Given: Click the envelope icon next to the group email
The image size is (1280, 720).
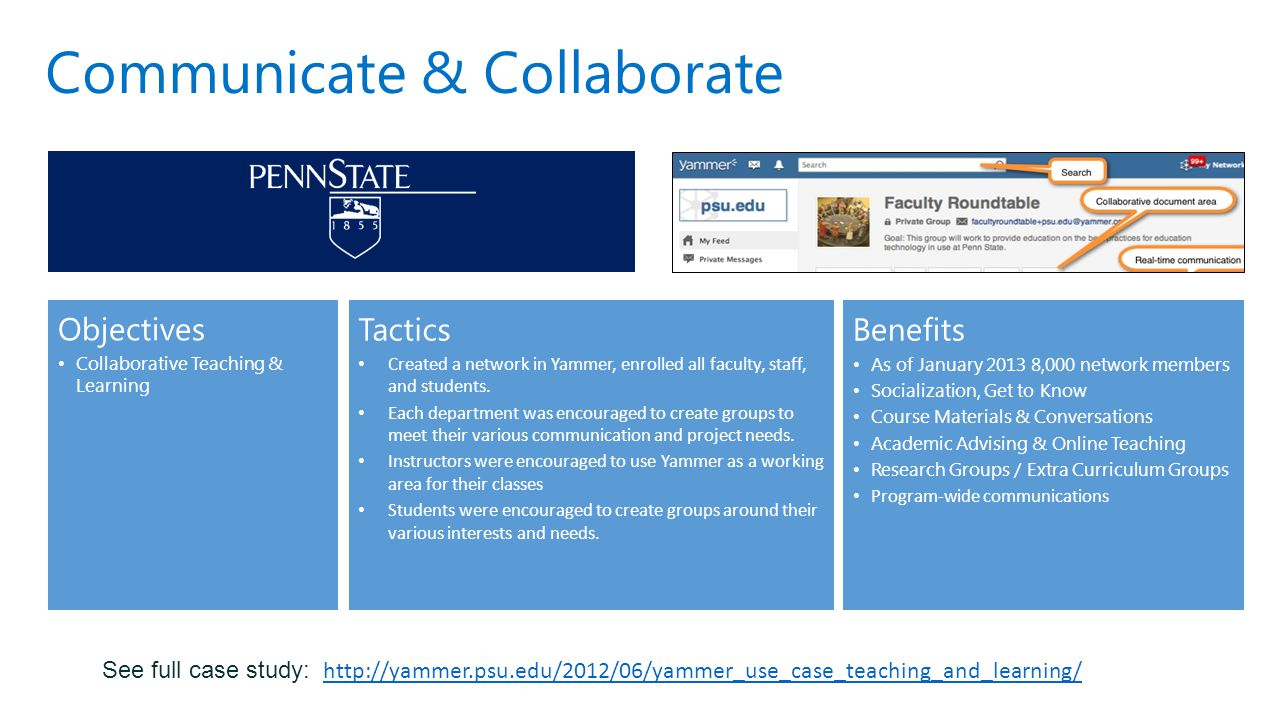Looking at the screenshot, I should 962,221.
